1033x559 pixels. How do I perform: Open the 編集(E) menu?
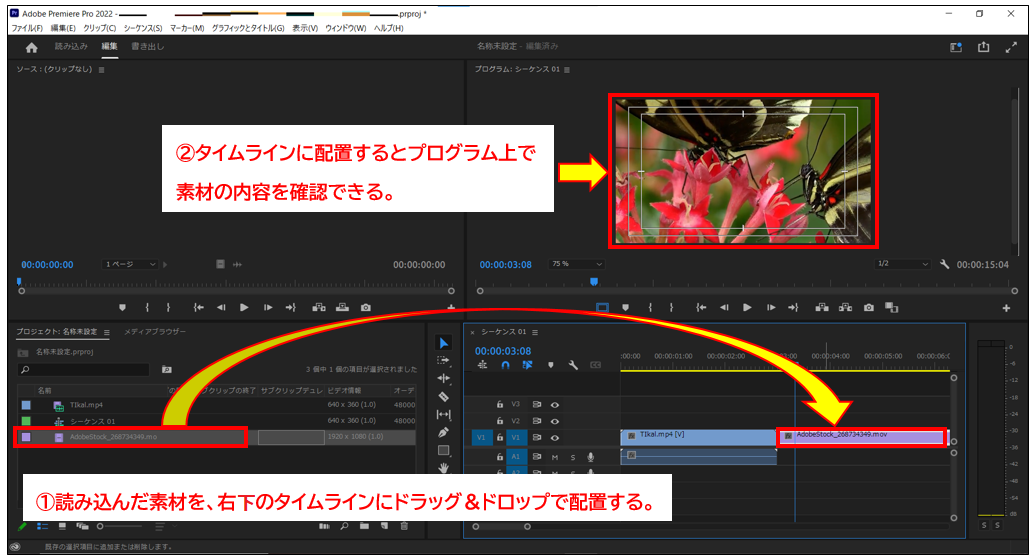coord(63,28)
